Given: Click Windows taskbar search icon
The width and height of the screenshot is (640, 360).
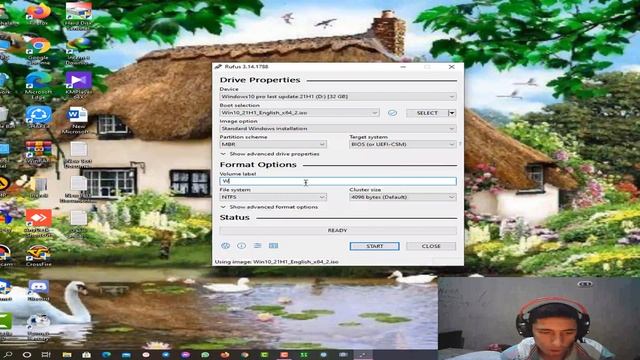Looking at the screenshot, I should pos(8,355).
